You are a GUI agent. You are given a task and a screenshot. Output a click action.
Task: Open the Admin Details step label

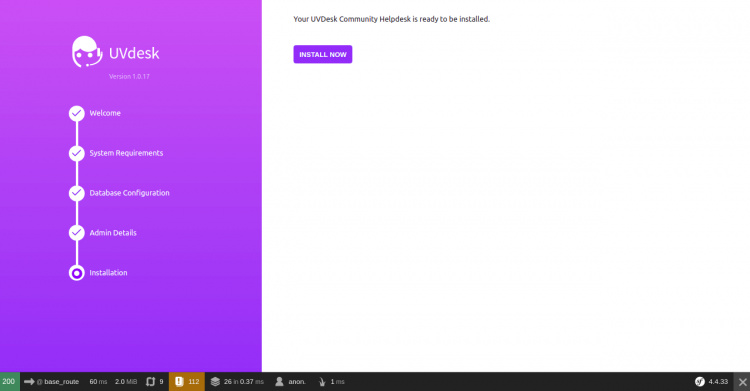[113, 233]
